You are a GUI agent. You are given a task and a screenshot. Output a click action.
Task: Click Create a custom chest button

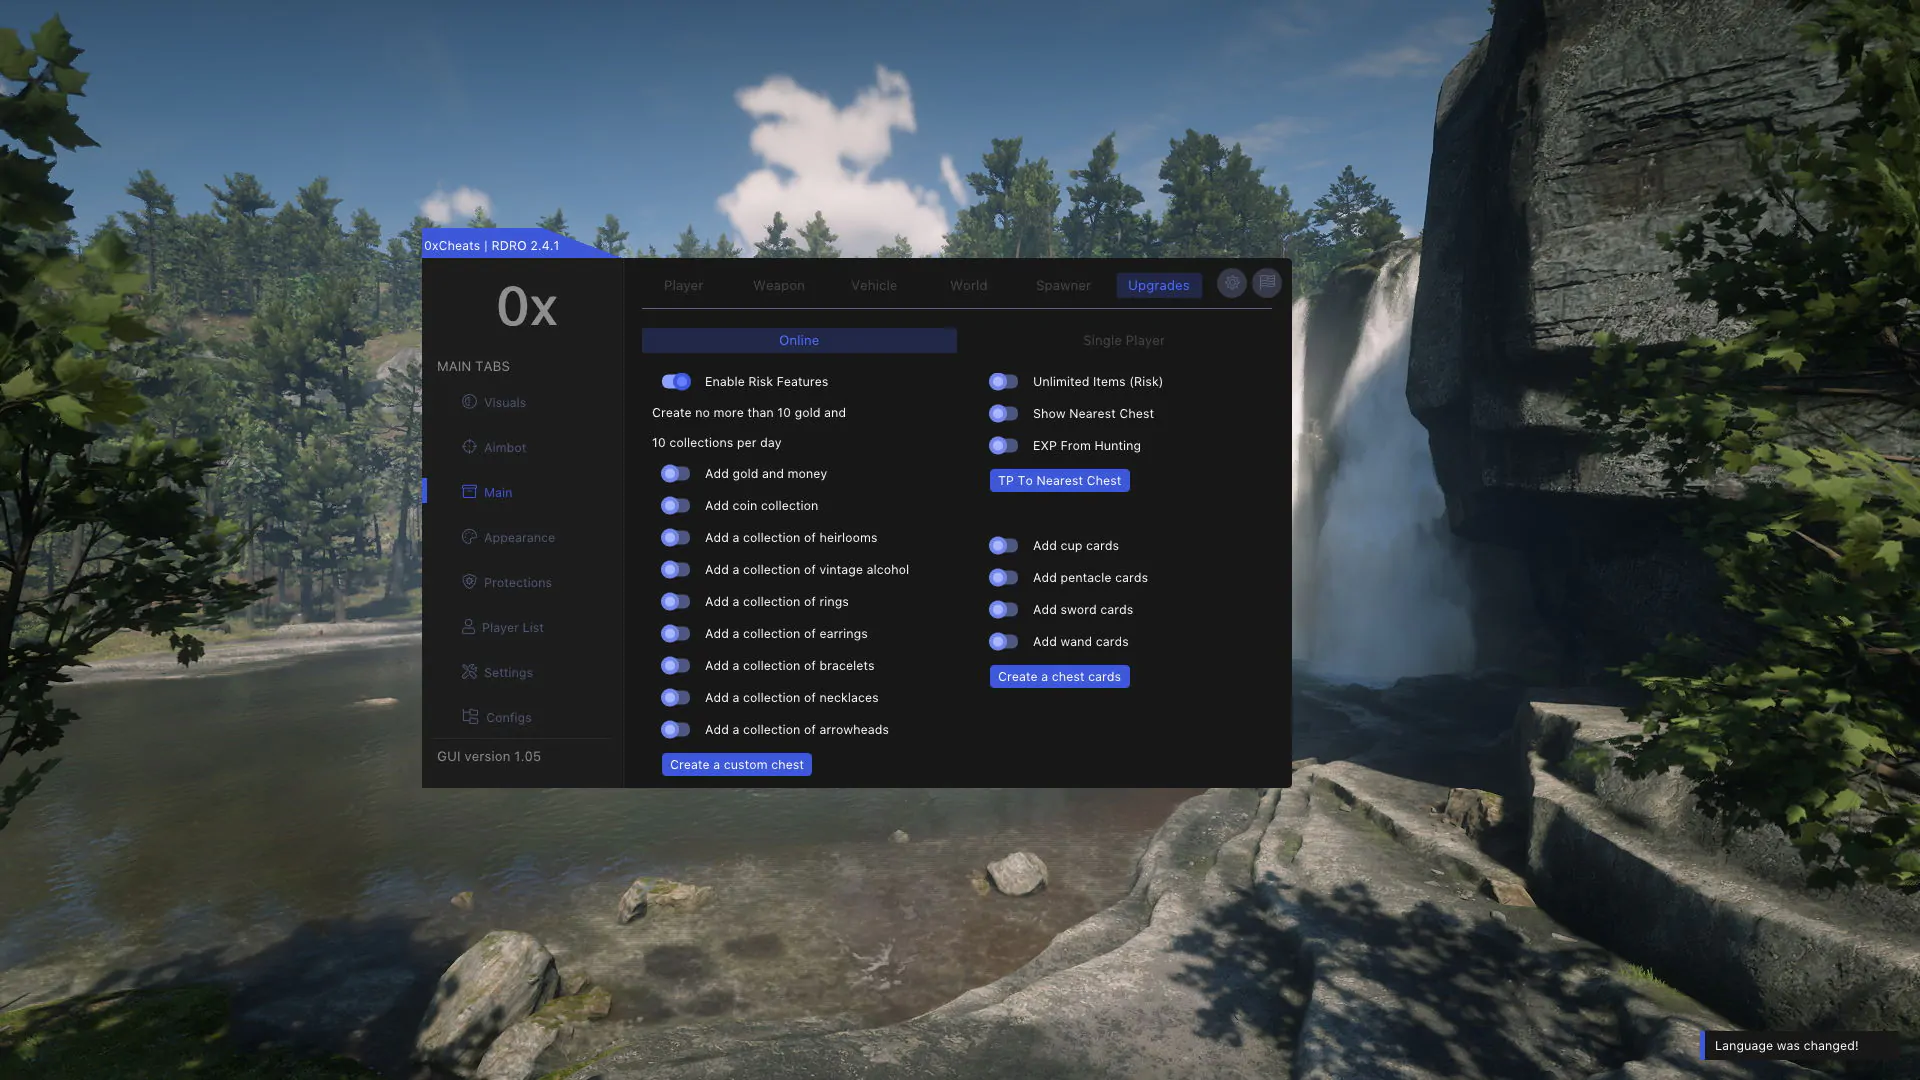click(x=736, y=765)
